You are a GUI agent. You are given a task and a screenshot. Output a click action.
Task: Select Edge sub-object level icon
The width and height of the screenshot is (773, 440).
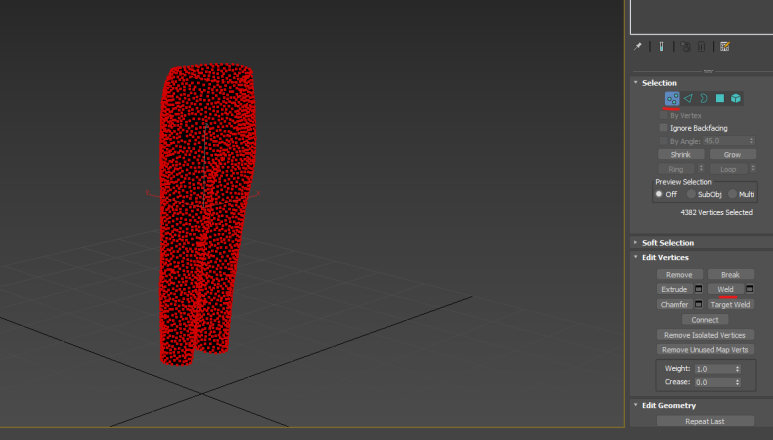[688, 98]
